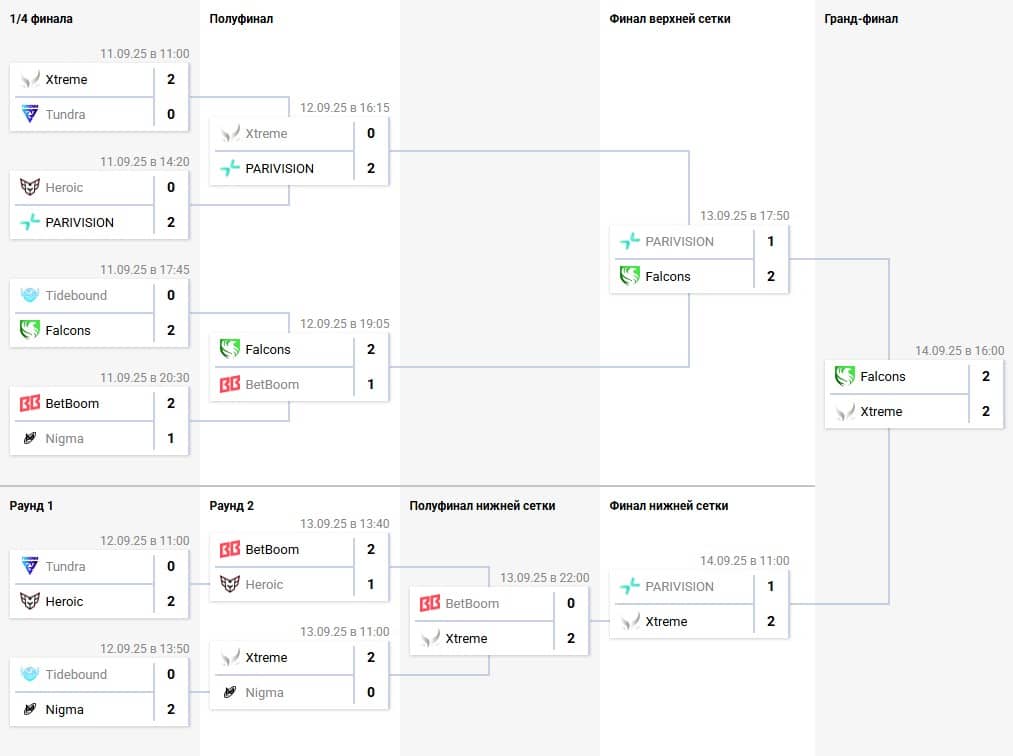Screen dimensions: 1013x756
Task: Click the Heroic logo in the 1/4 финала match
Action: [x=30, y=187]
